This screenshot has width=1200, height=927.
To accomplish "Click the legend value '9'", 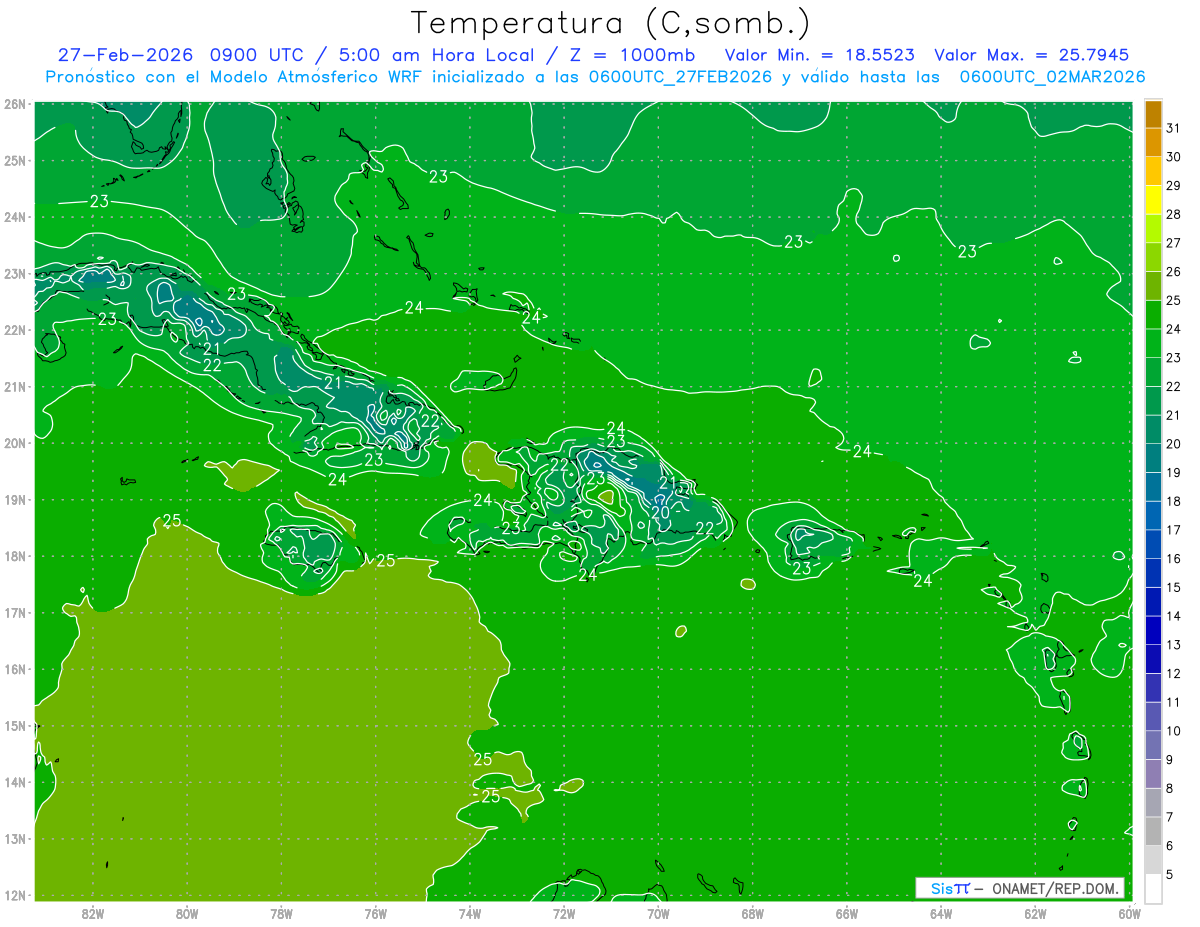I will (1169, 760).
